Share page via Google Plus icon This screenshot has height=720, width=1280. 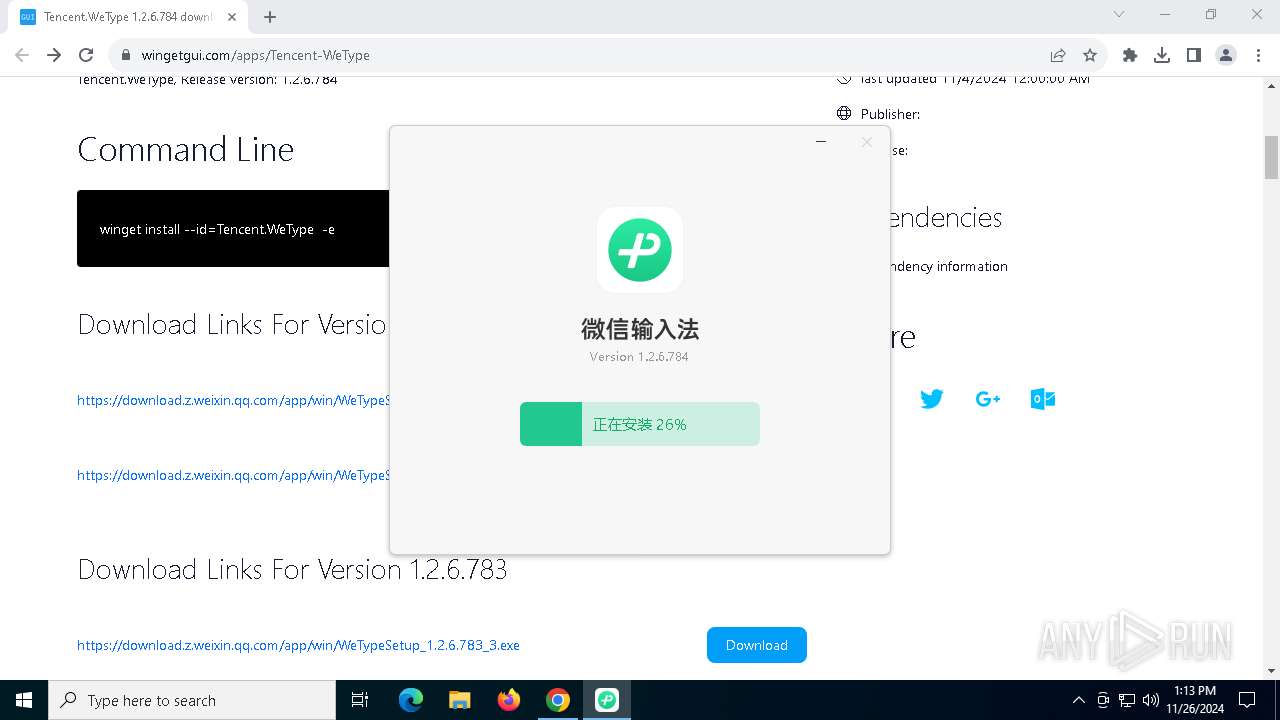click(987, 399)
